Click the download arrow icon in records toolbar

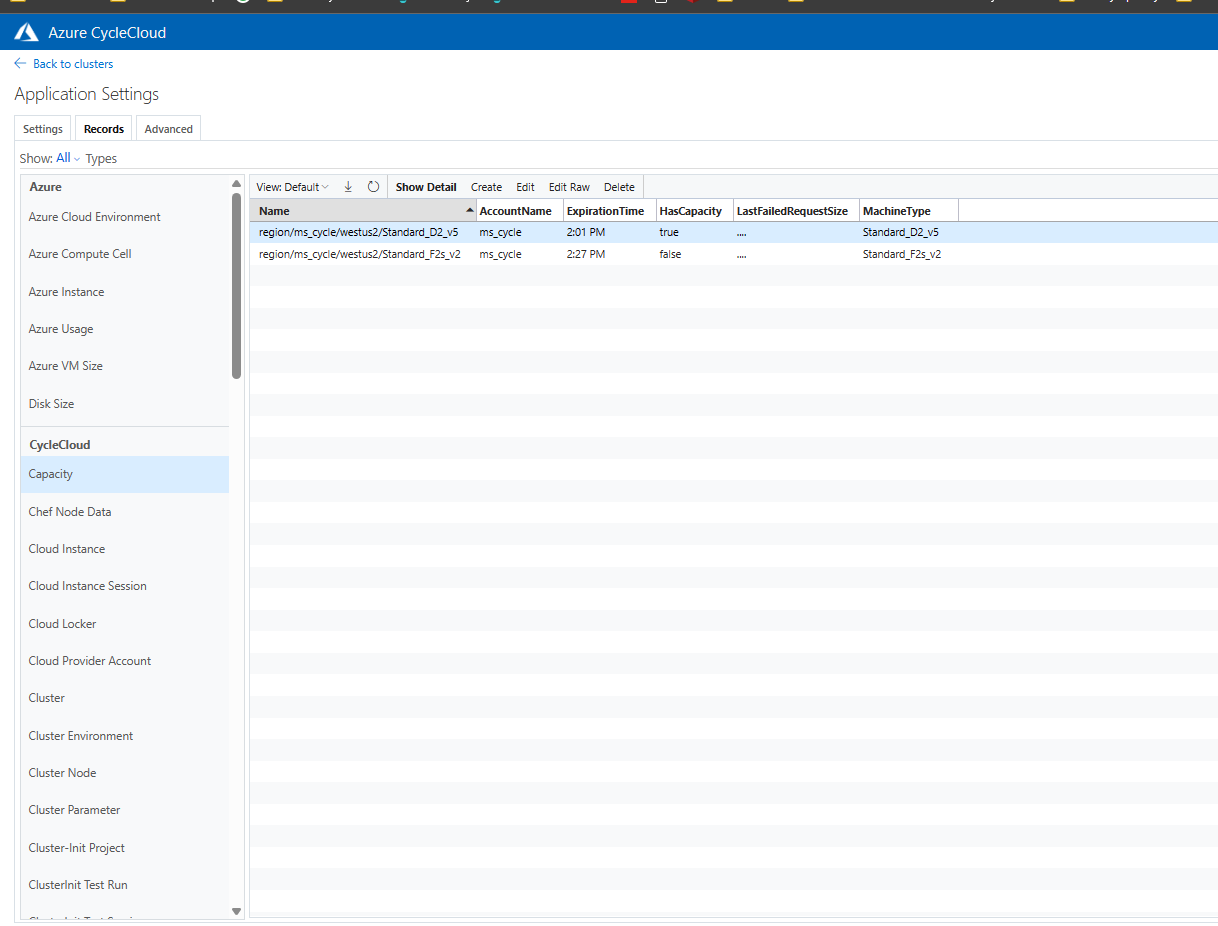point(348,187)
